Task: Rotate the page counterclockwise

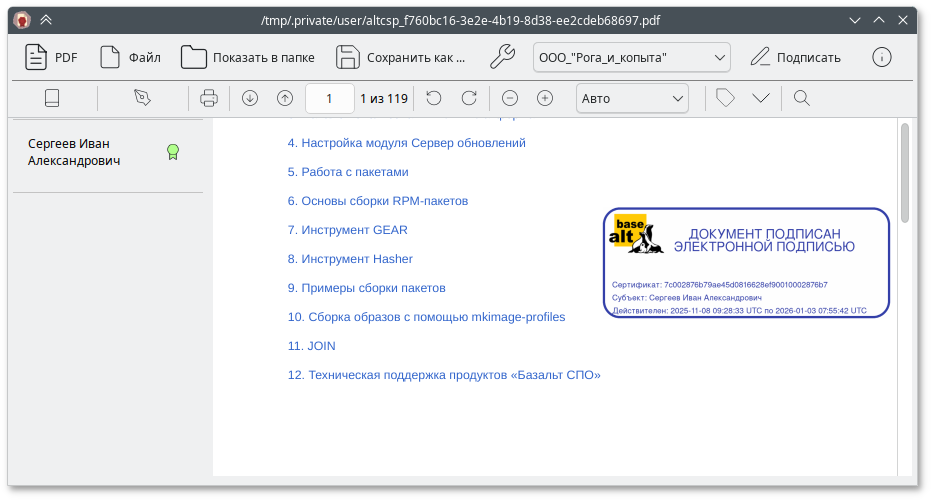Action: 434,98
